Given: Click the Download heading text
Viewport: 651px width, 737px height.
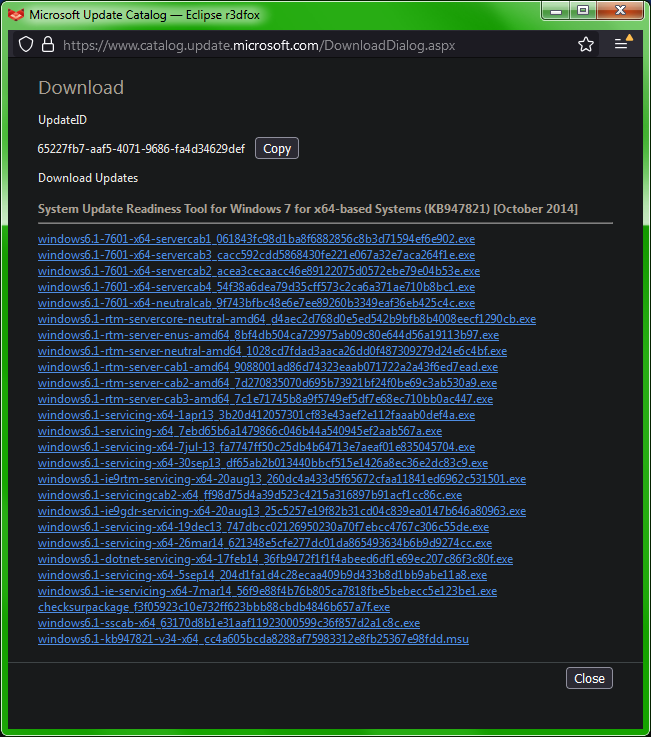Looking at the screenshot, I should click(x=81, y=87).
